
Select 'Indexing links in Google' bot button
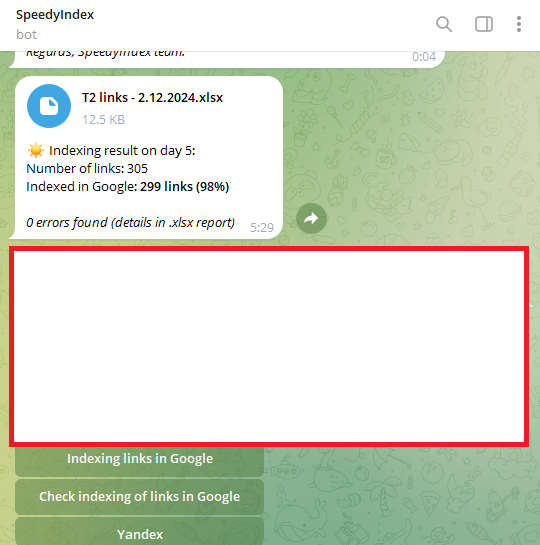tap(140, 459)
